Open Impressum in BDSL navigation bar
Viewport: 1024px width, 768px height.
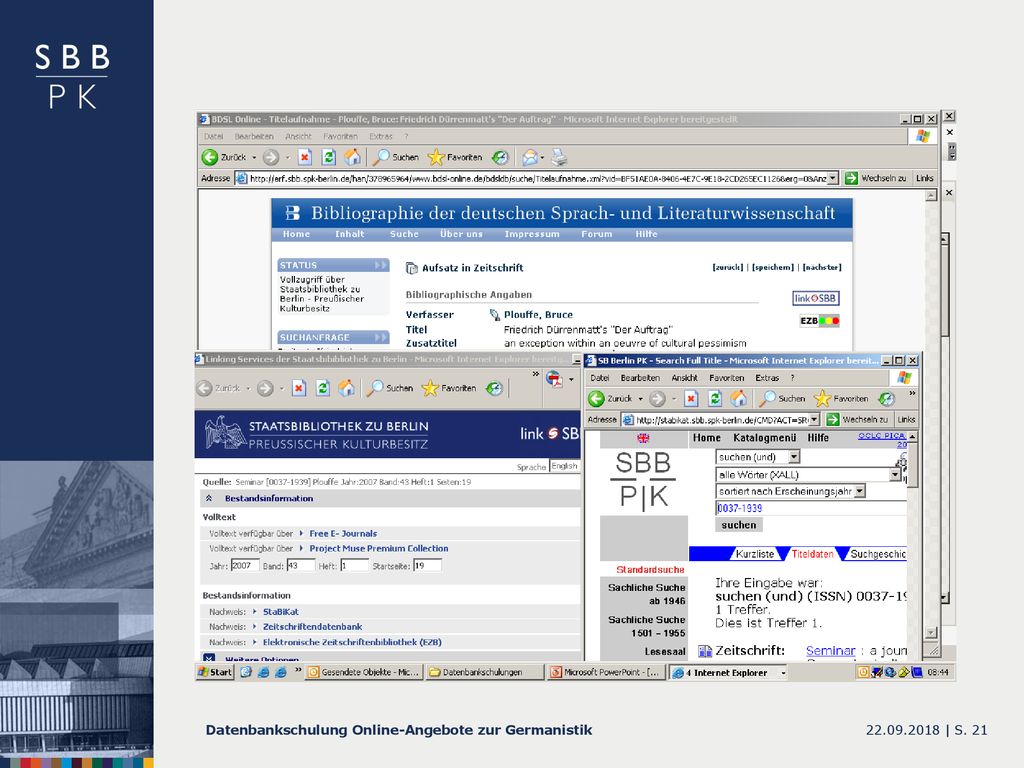pos(532,234)
